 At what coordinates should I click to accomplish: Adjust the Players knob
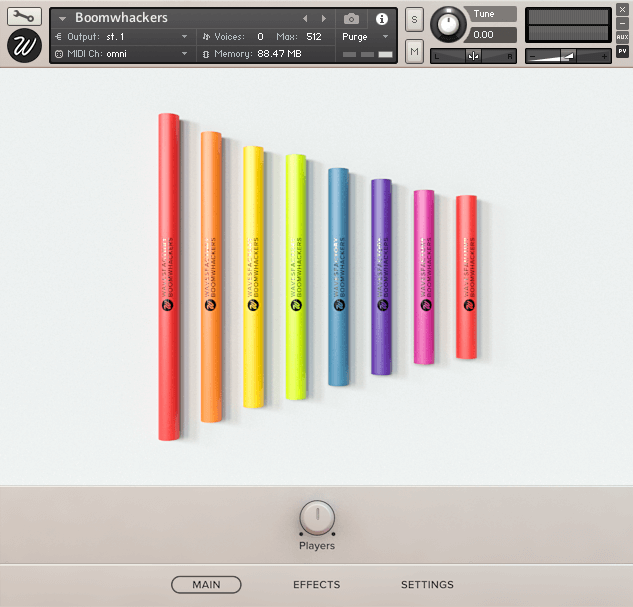[317, 517]
